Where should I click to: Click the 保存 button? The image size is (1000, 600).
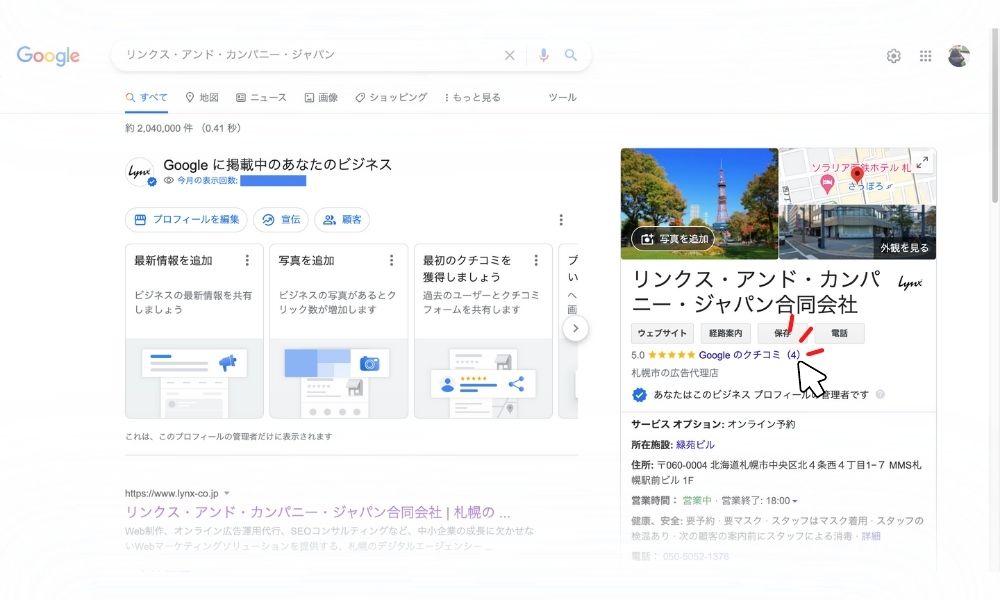click(x=783, y=333)
